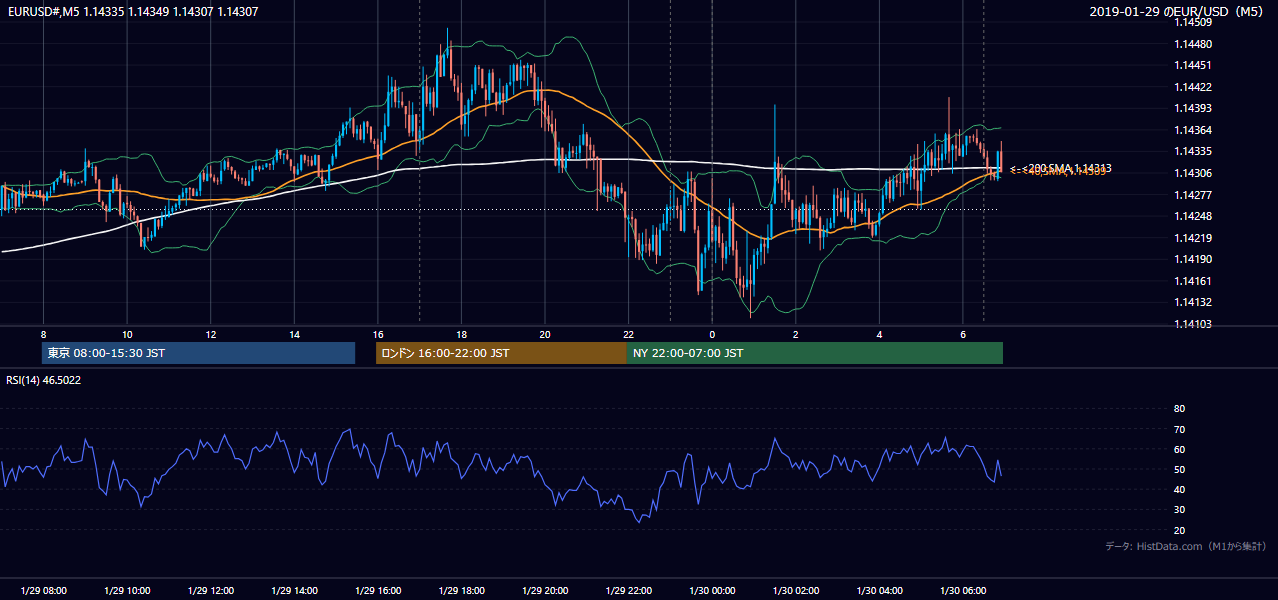Select hour tick 22 under price chart
This screenshot has height=600, width=1278.
(629, 334)
